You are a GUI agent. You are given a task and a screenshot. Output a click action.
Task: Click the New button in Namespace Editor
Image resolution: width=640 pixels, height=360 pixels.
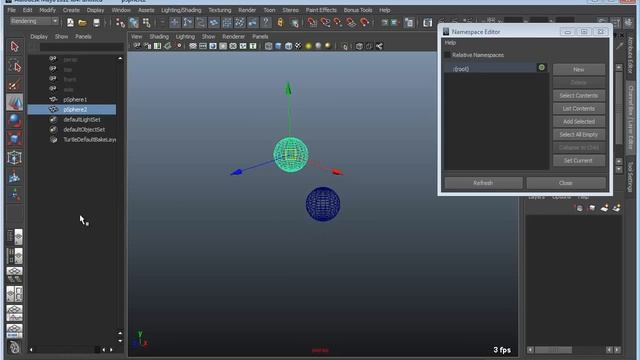pos(579,69)
